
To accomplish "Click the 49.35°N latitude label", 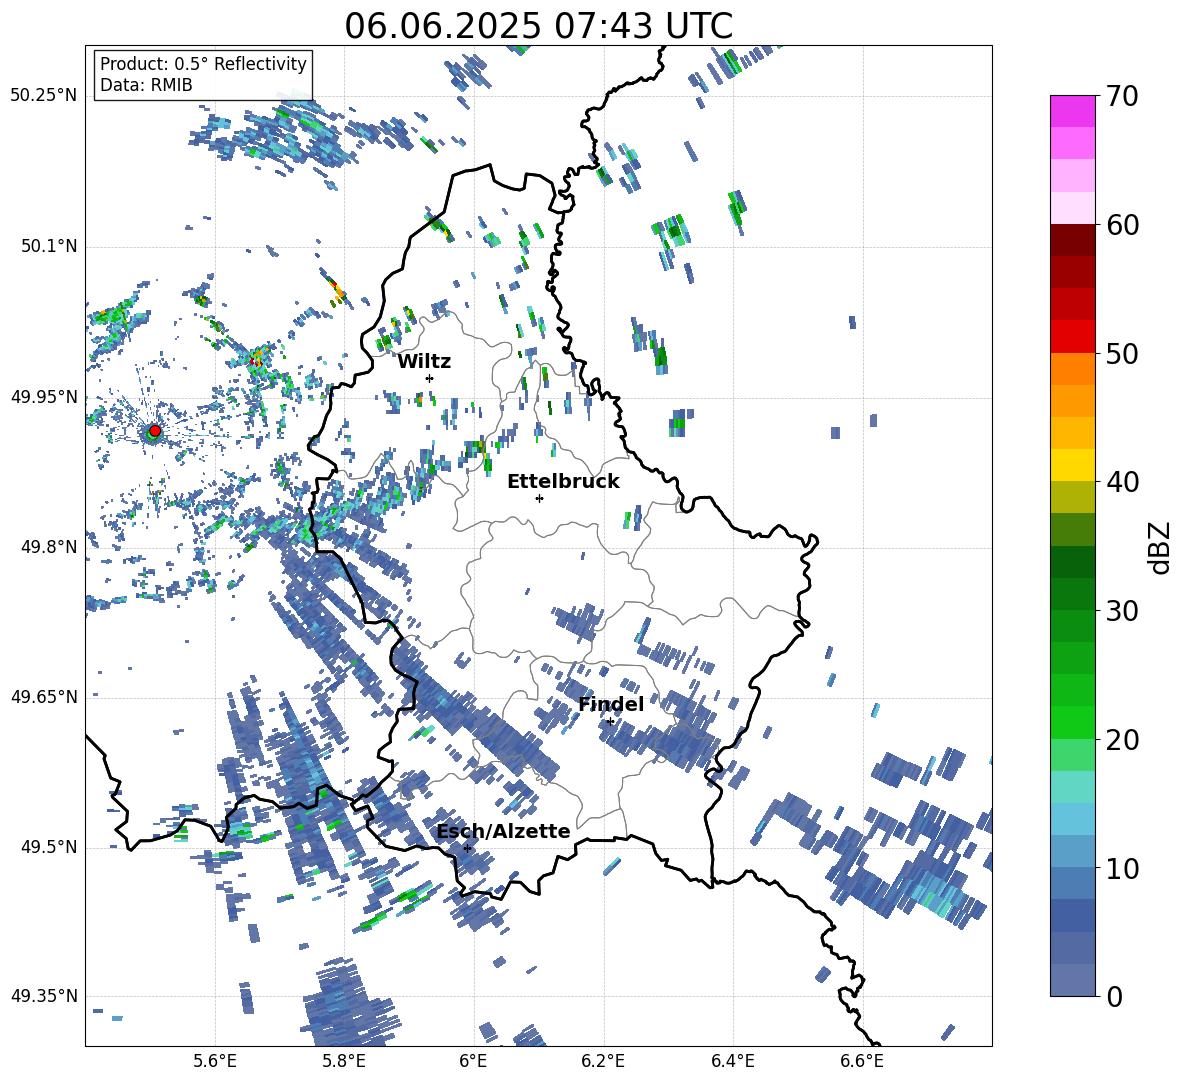I will pyautogui.click(x=44, y=996).
